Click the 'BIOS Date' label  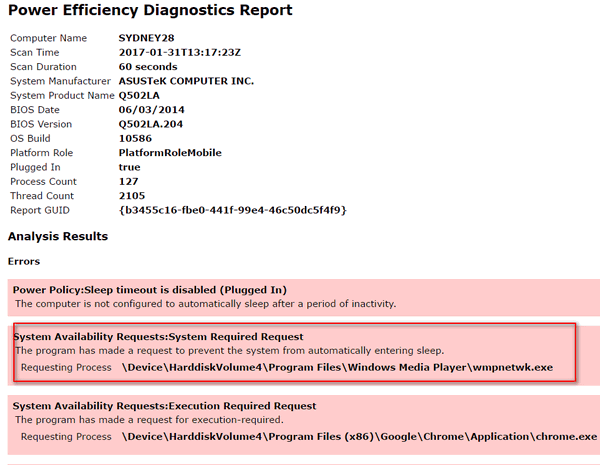35,110
